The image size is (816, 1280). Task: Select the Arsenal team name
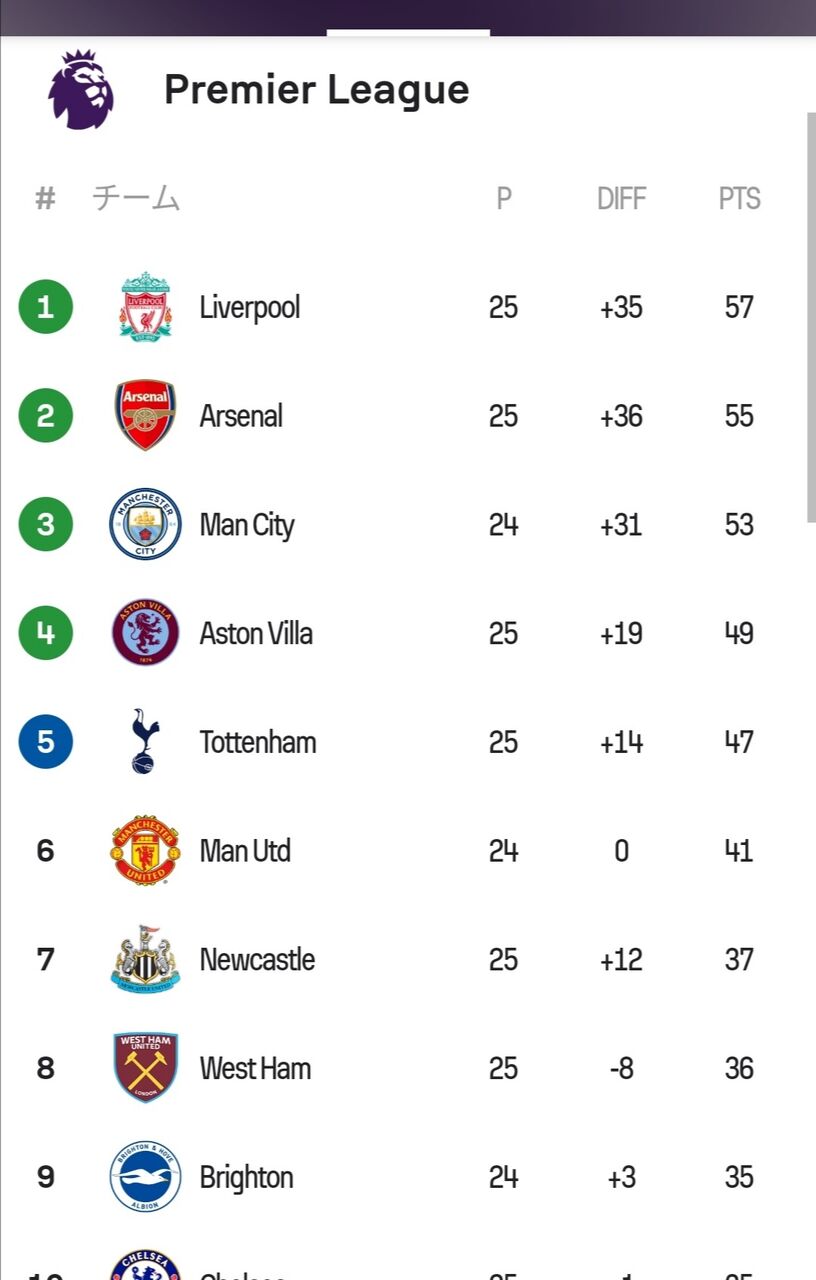(x=241, y=416)
